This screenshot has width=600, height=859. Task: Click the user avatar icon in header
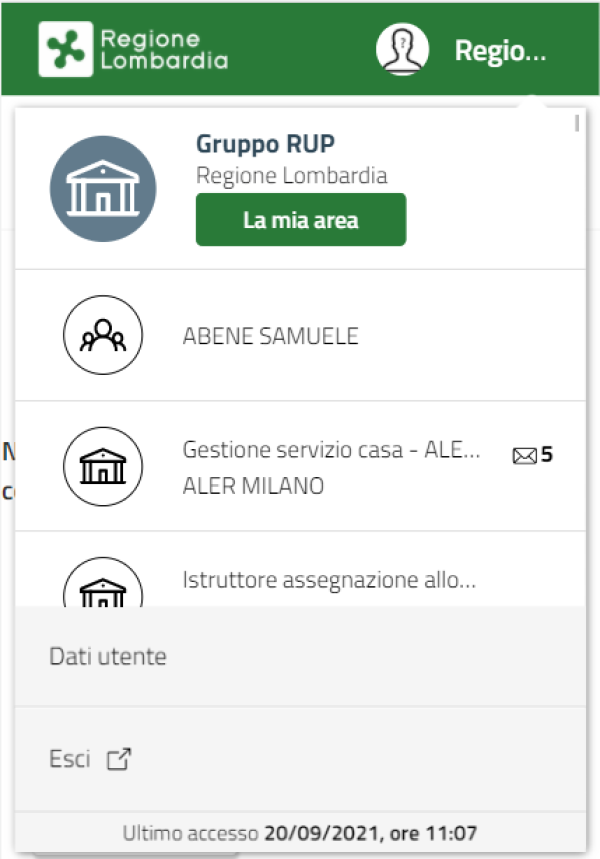pos(402,49)
